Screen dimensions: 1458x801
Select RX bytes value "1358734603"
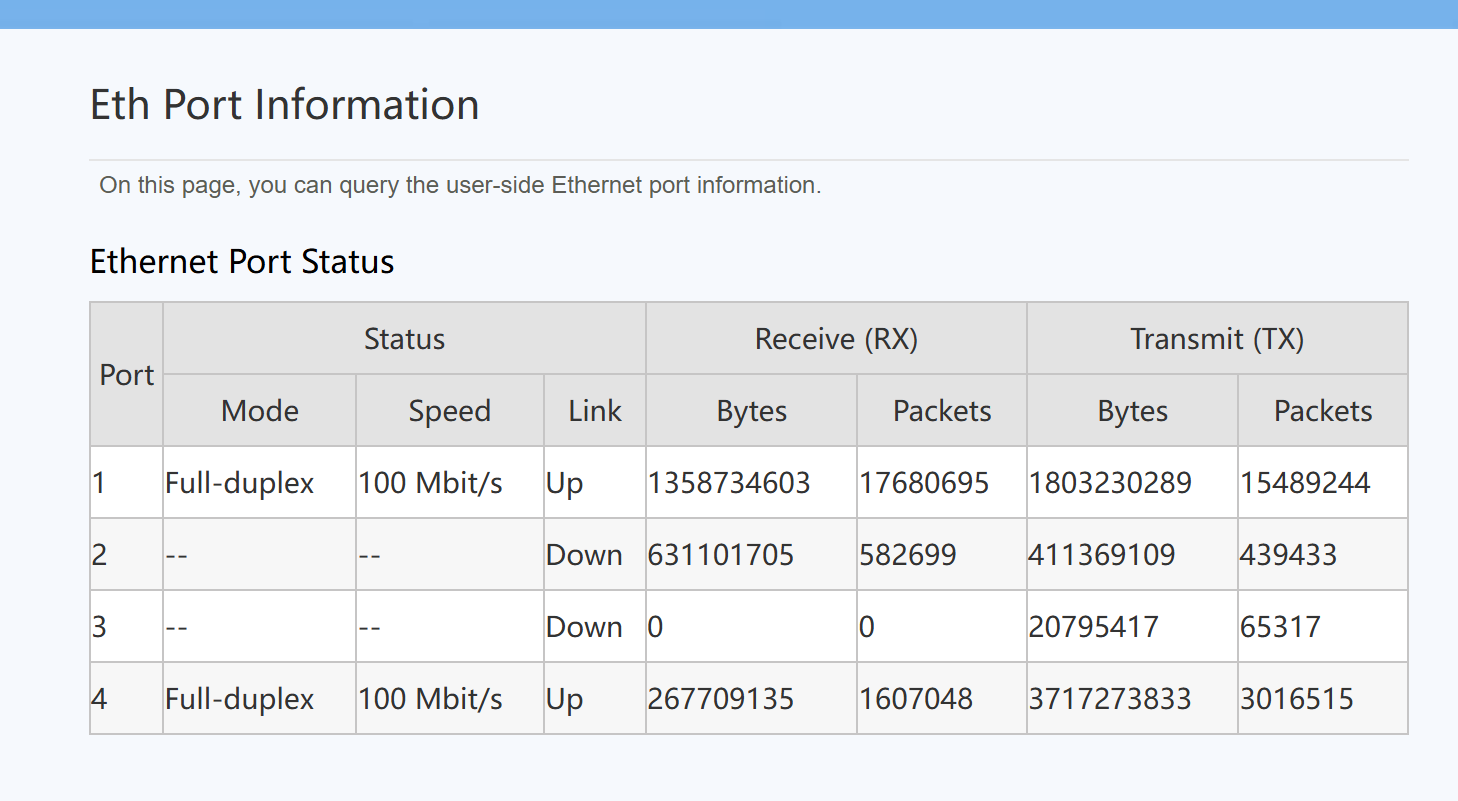coord(752,483)
